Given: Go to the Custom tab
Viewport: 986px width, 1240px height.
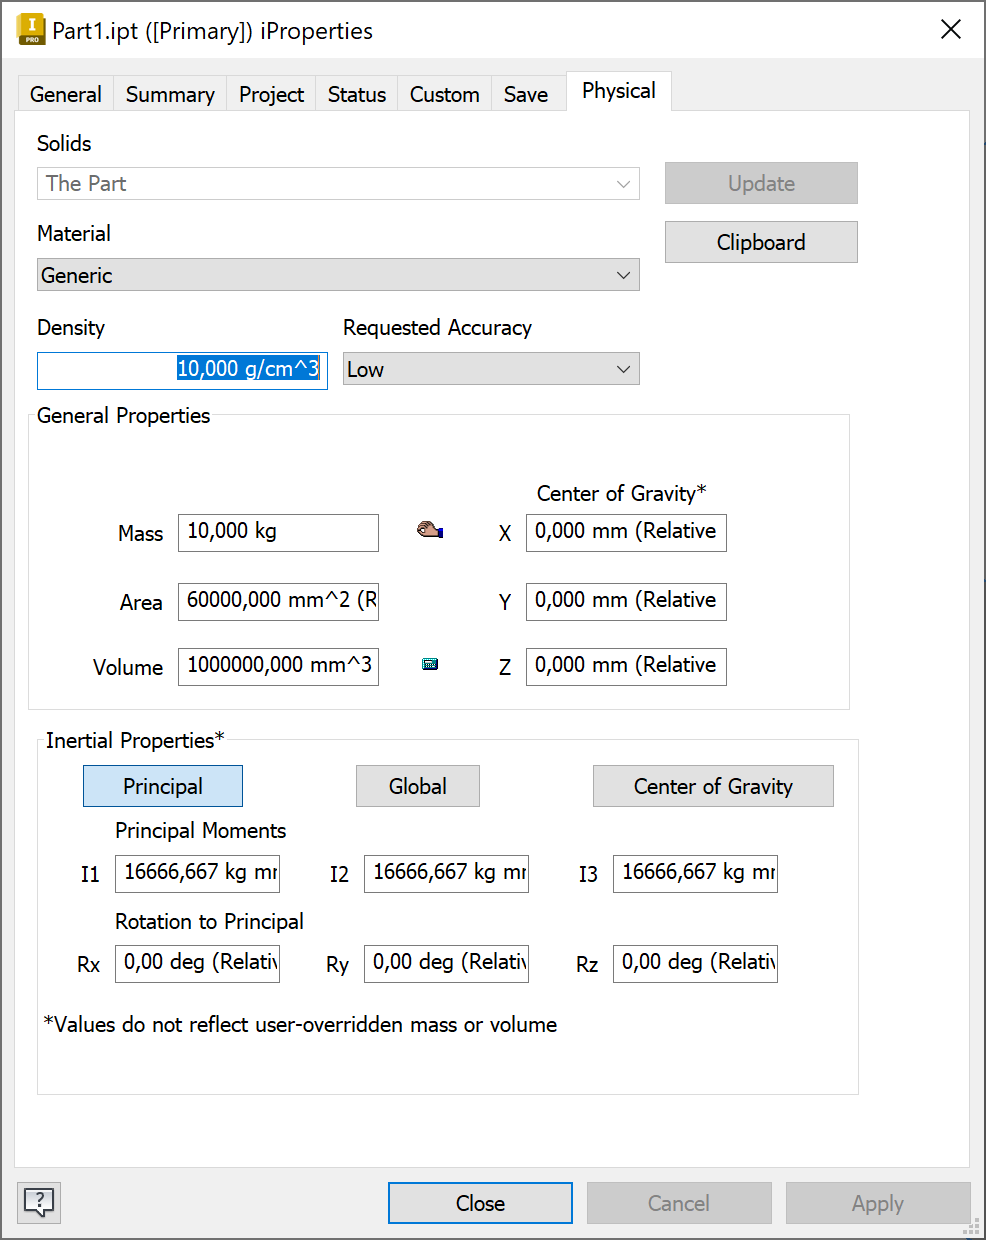Looking at the screenshot, I should [443, 93].
